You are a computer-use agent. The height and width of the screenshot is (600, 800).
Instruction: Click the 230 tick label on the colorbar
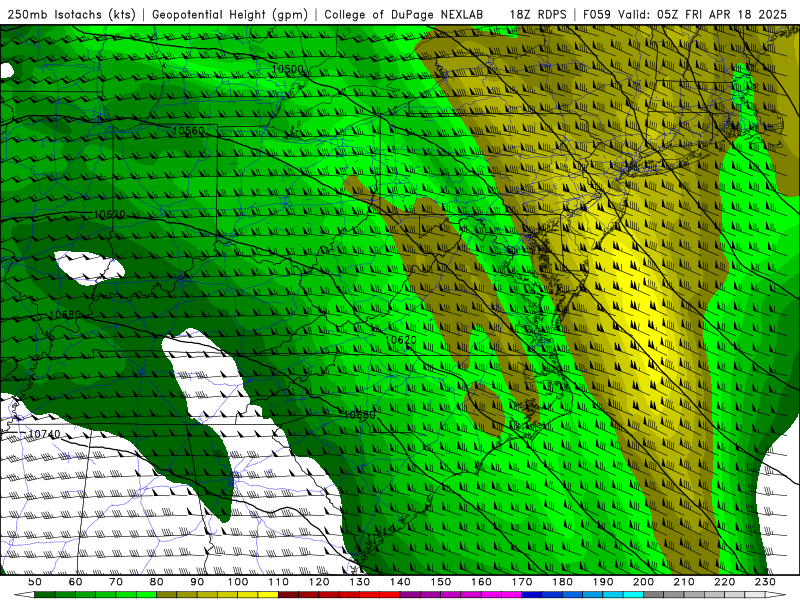click(765, 582)
